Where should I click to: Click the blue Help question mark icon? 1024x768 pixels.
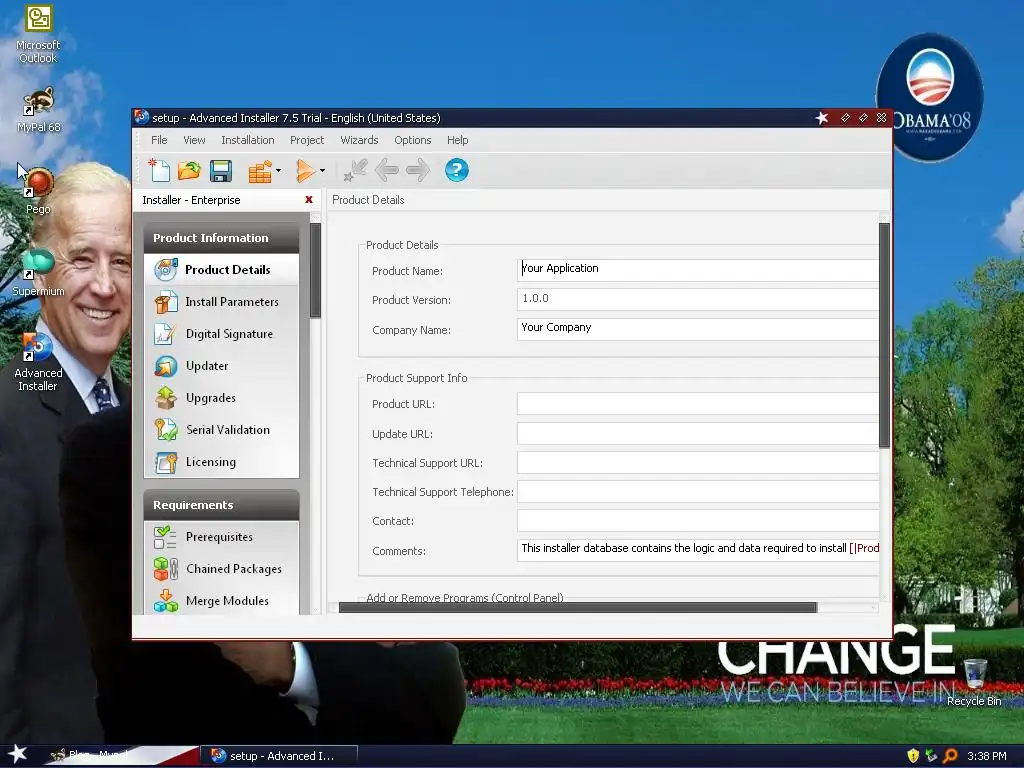pyautogui.click(x=456, y=170)
